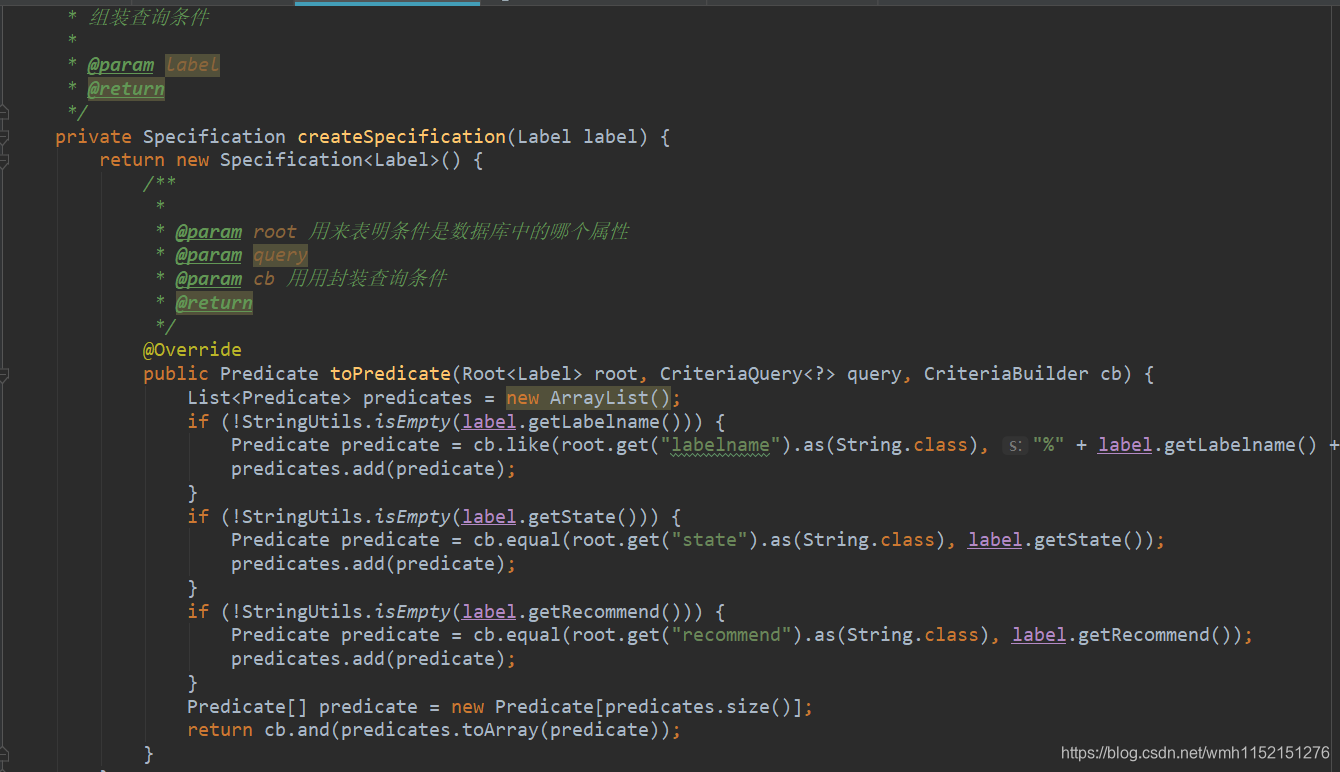Click List<Predicate> type declaration
1340x772 pixels.
(x=269, y=398)
